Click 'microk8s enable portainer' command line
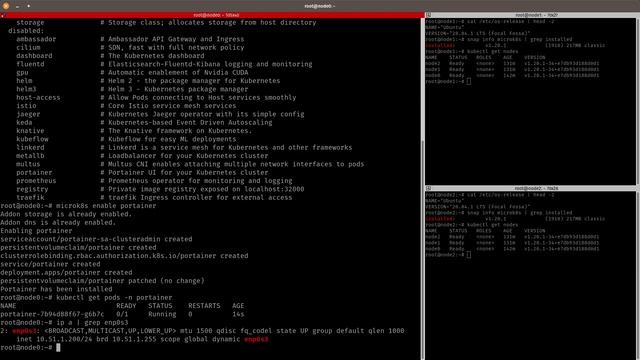The width and height of the screenshot is (640, 360). tap(106, 206)
